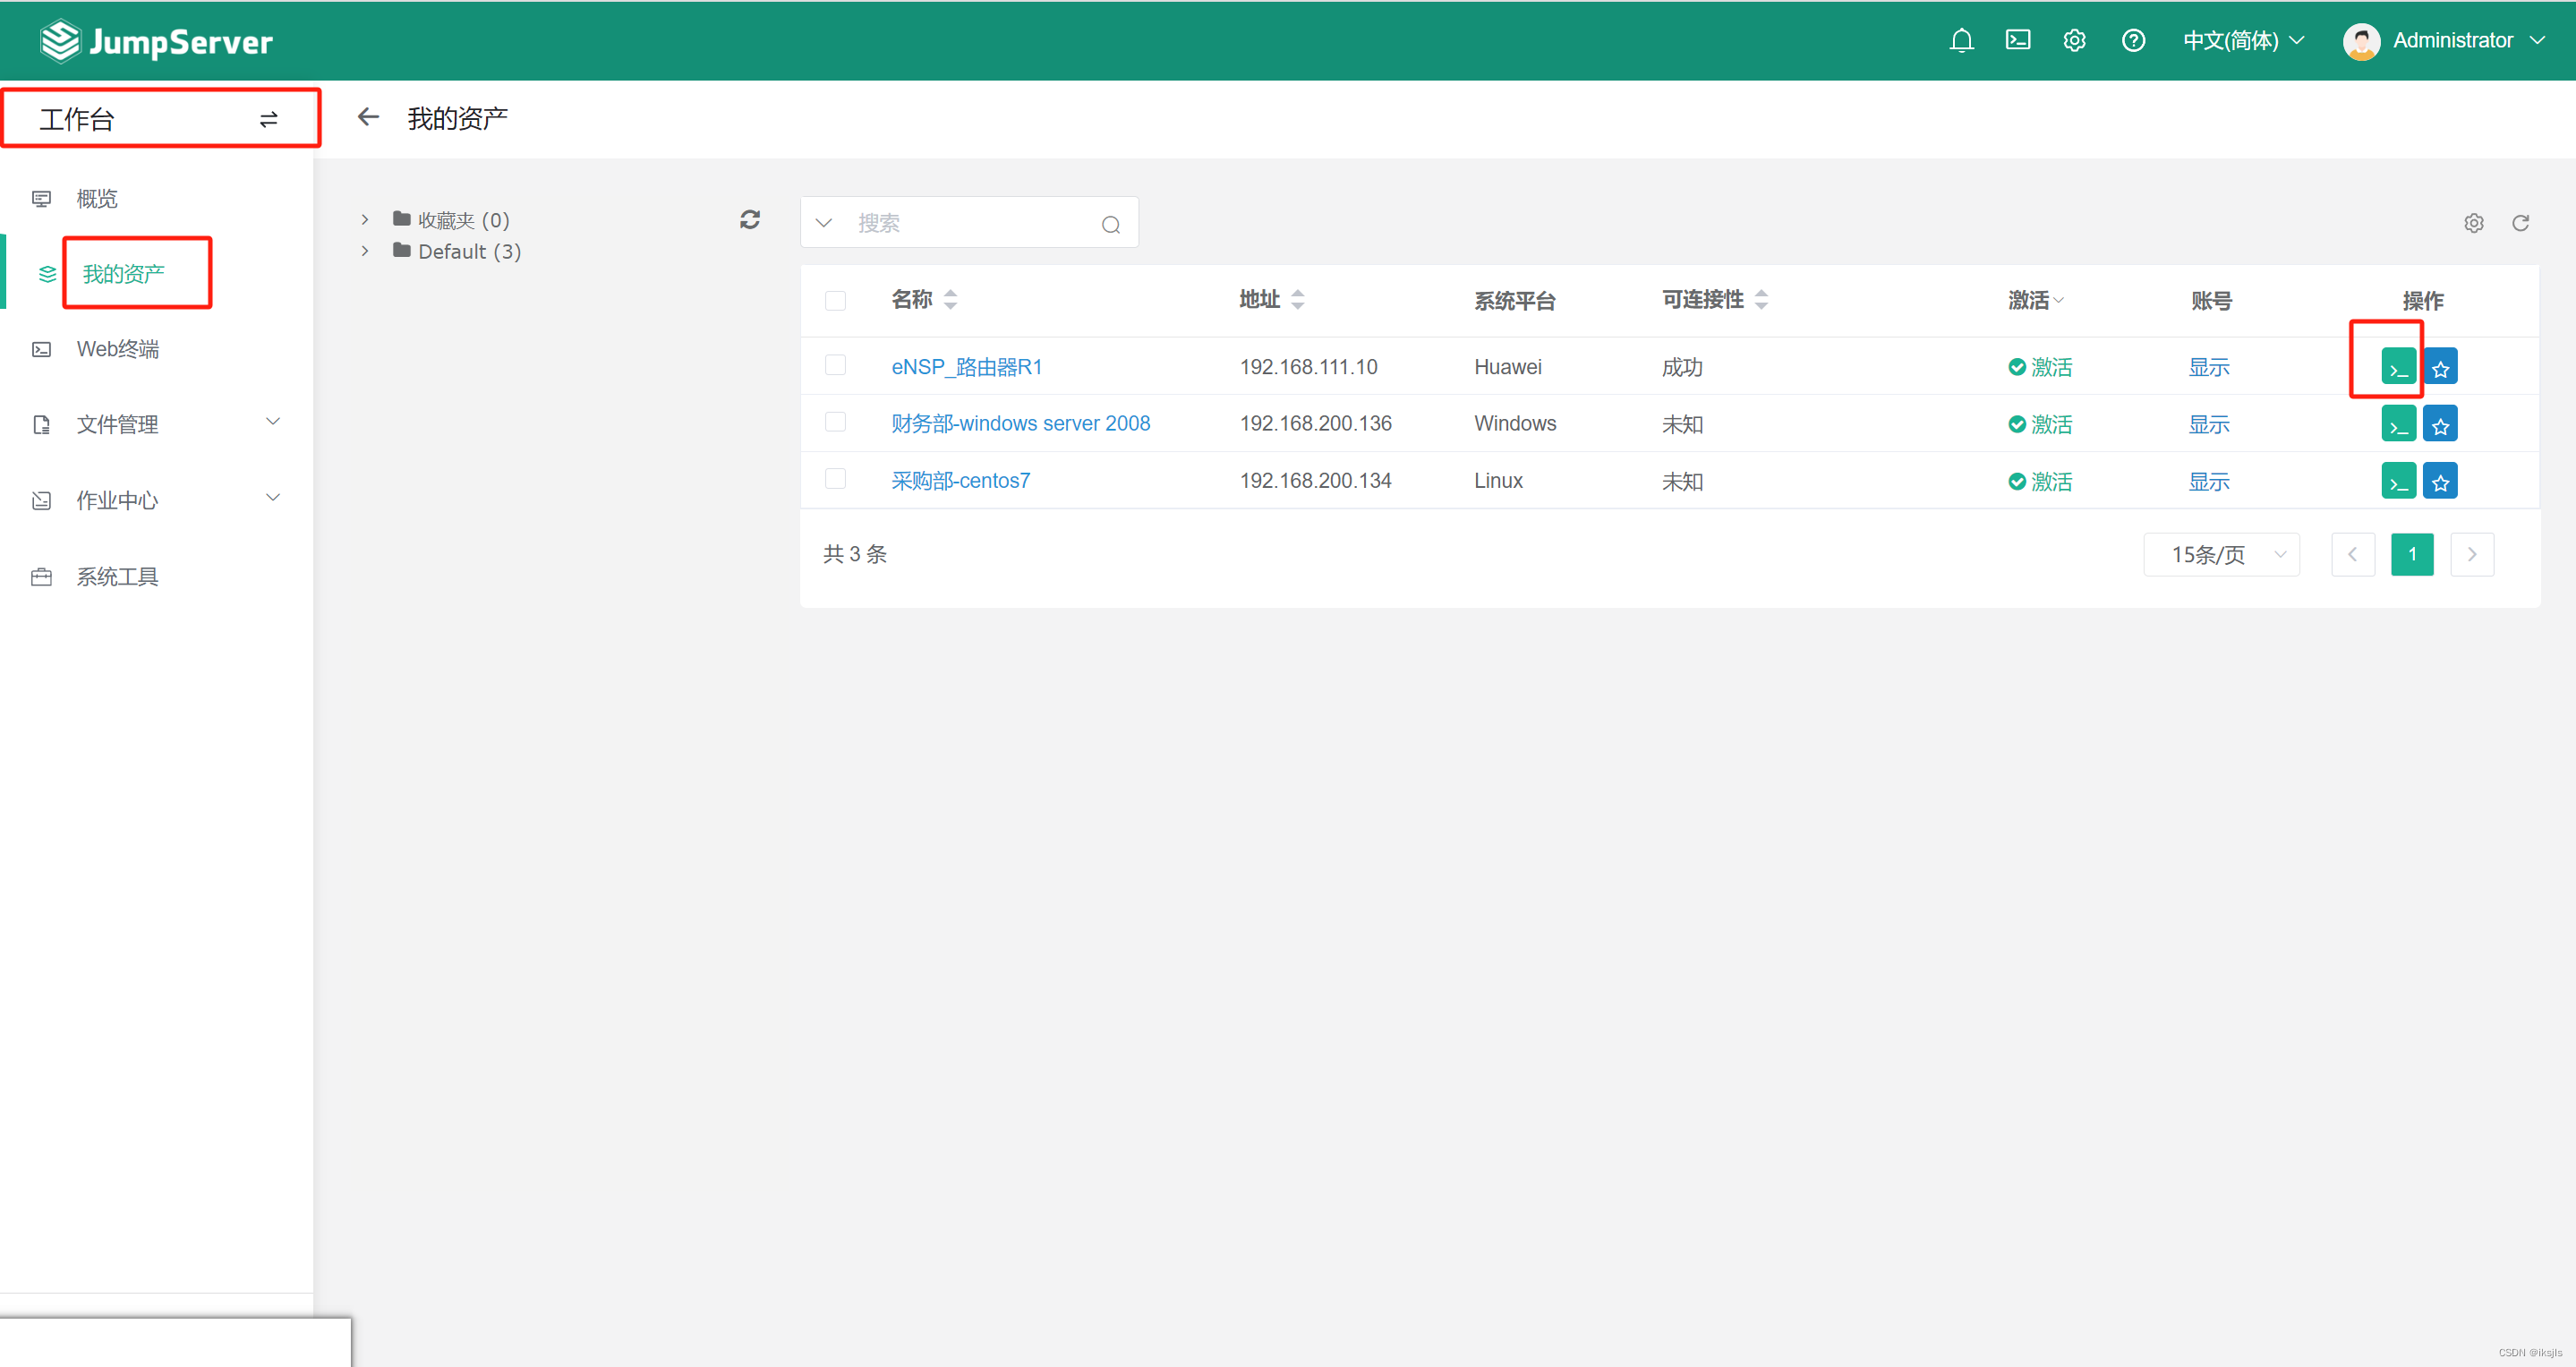Click the table column settings gear
This screenshot has width=2576, height=1367.
click(x=2474, y=222)
